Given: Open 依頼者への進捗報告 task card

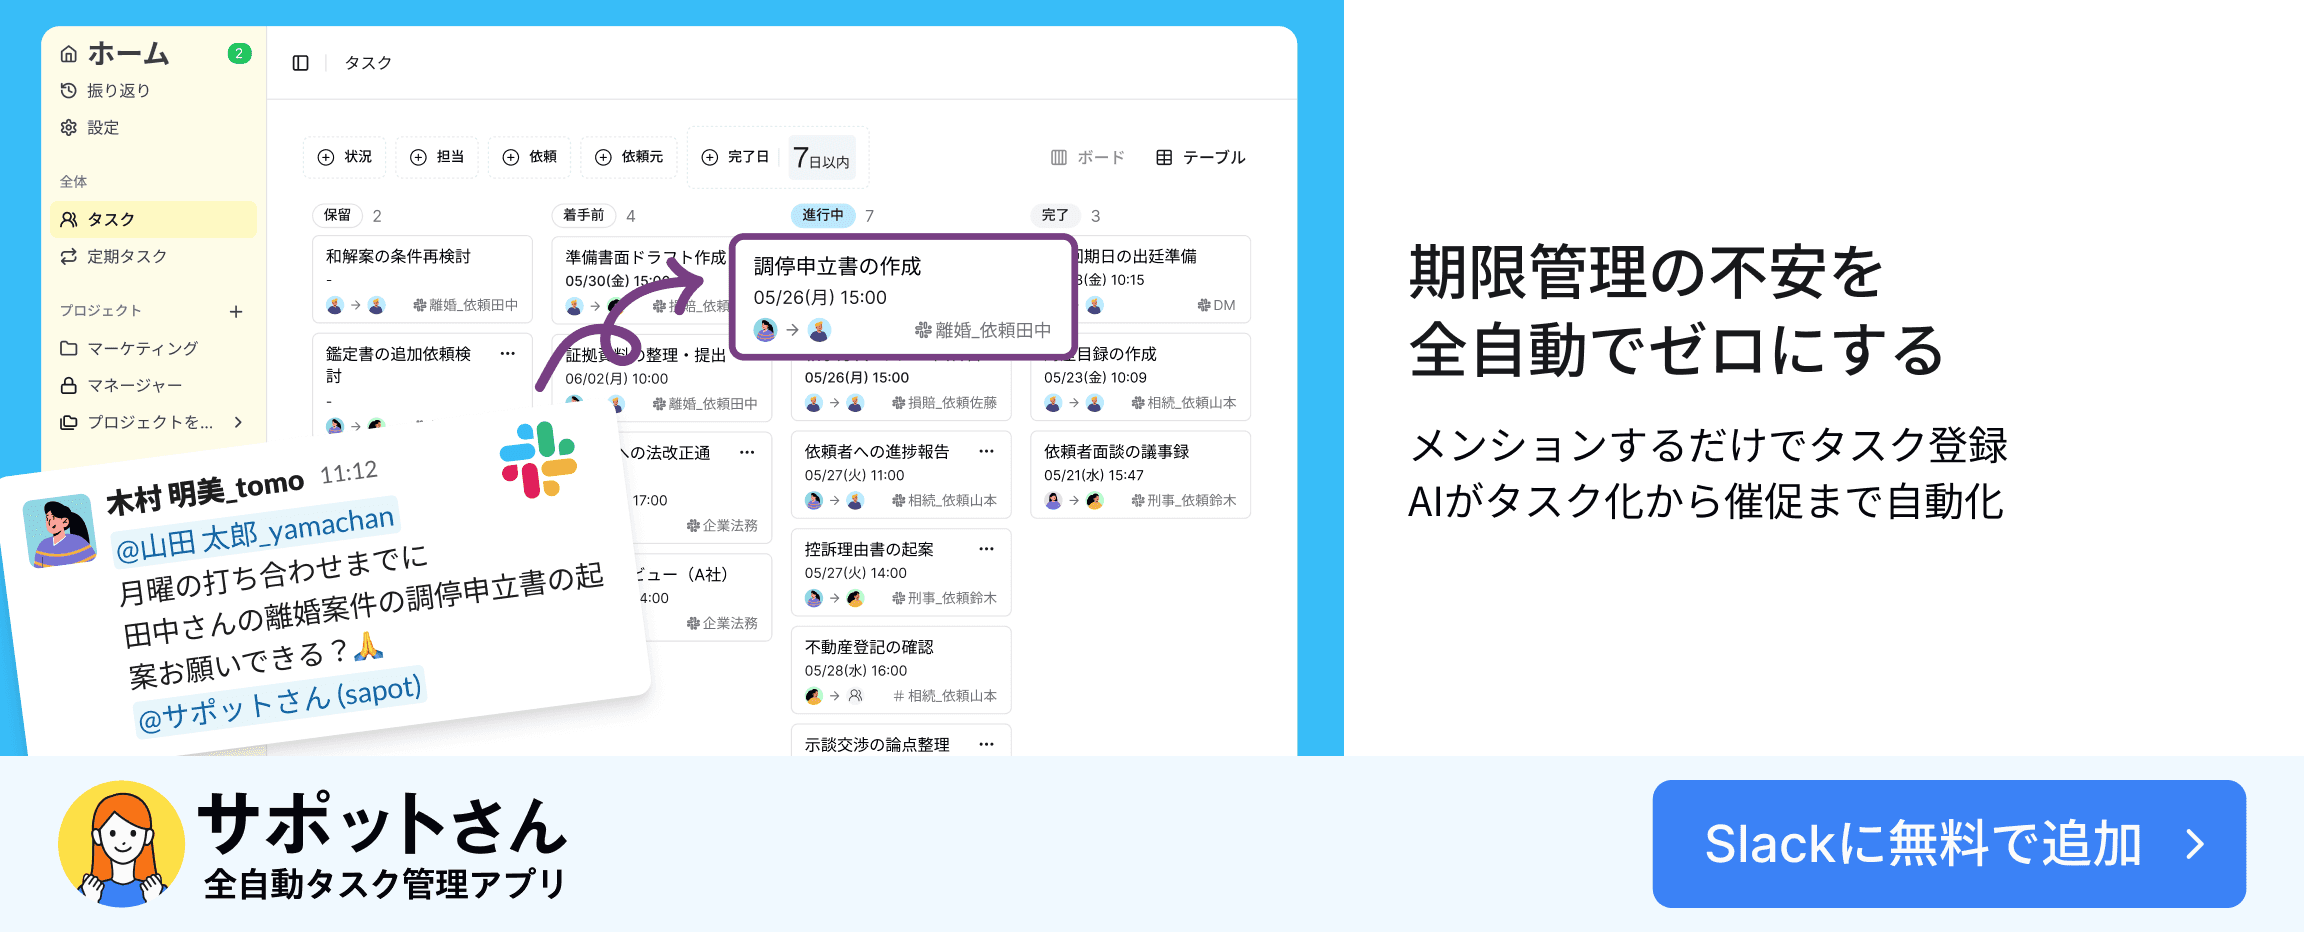Looking at the screenshot, I should [x=901, y=475].
